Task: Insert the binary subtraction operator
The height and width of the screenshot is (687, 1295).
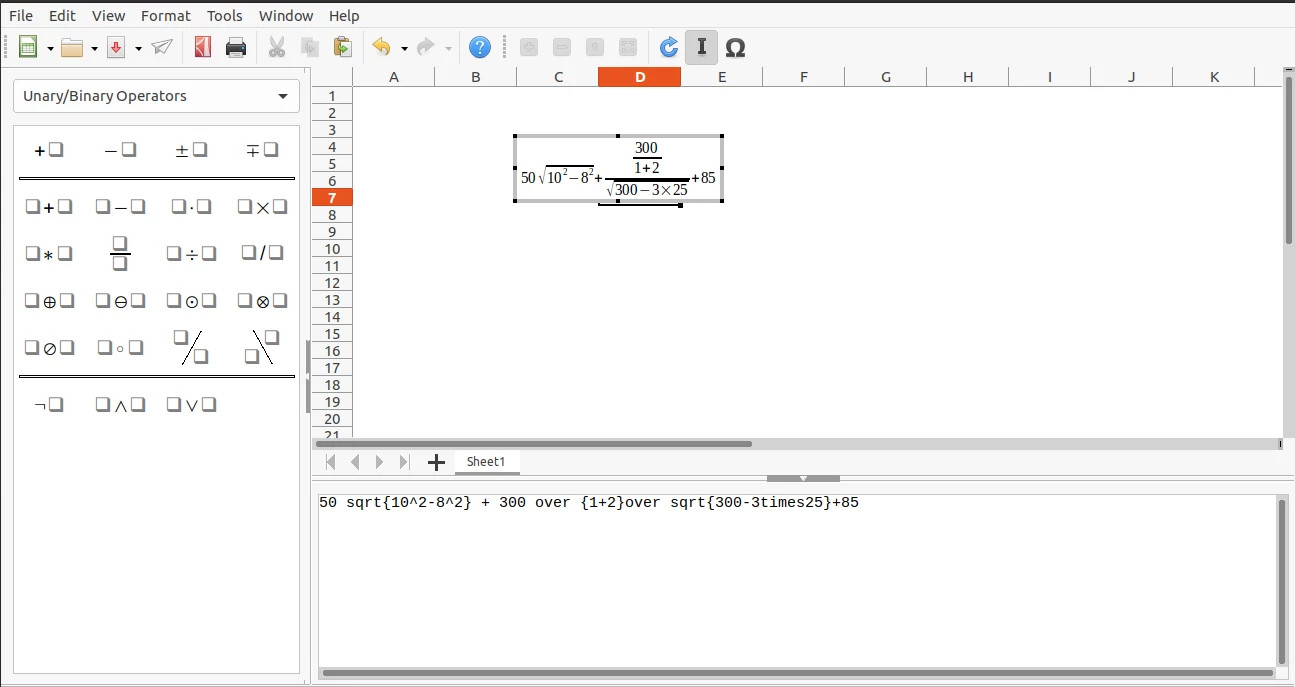Action: click(120, 207)
